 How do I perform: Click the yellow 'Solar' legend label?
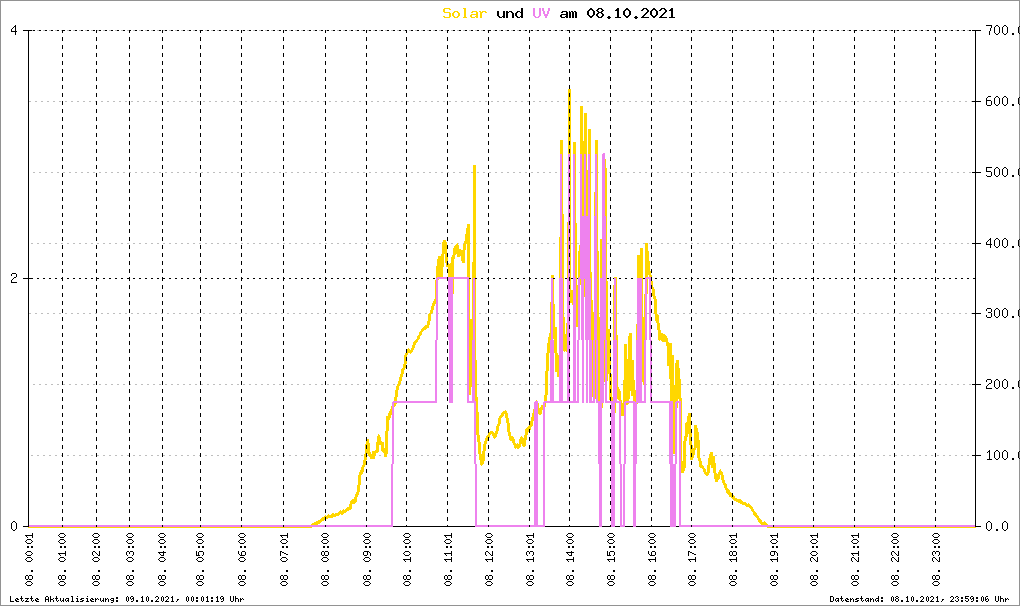(464, 13)
